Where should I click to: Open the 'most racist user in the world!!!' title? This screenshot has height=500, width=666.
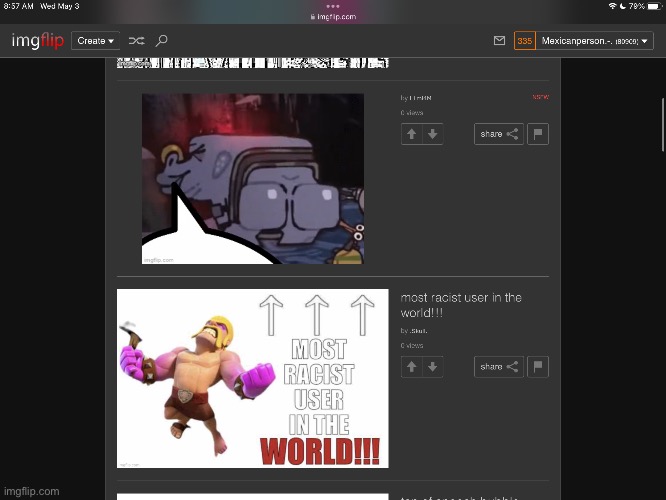tap(461, 305)
